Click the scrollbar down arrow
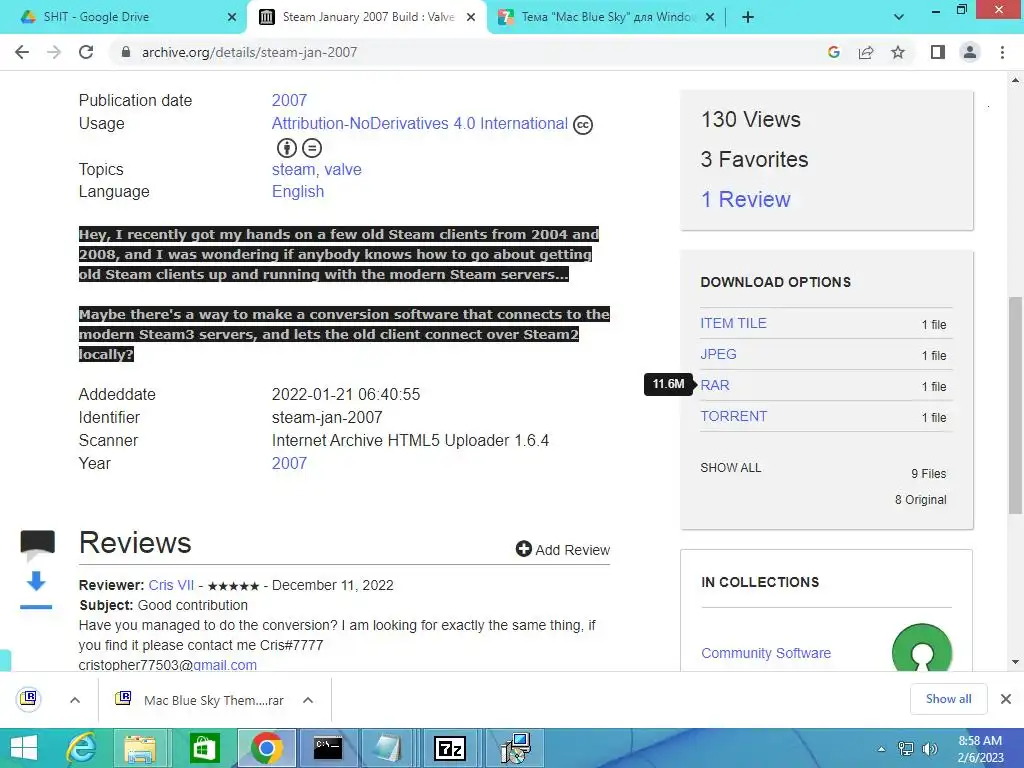Viewport: 1024px width, 768px height. click(1016, 662)
